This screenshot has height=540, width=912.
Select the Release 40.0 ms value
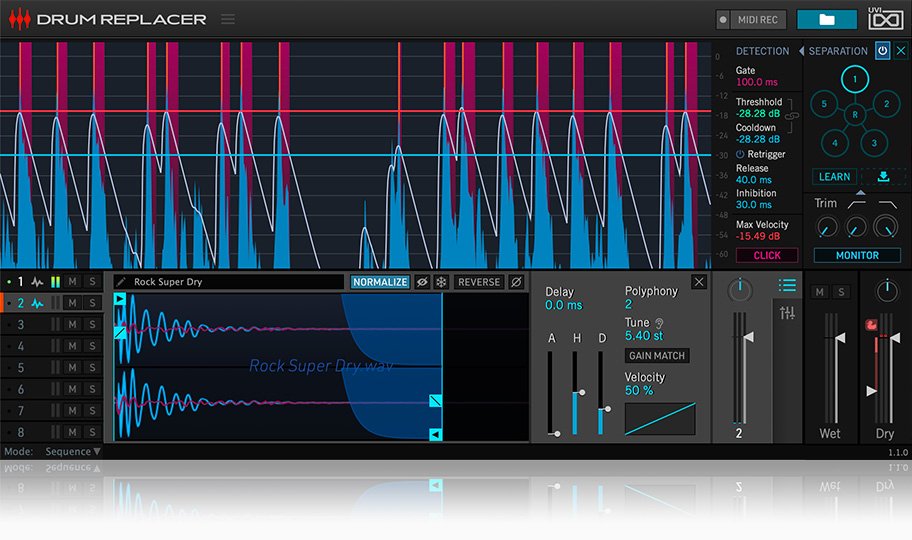pos(754,180)
